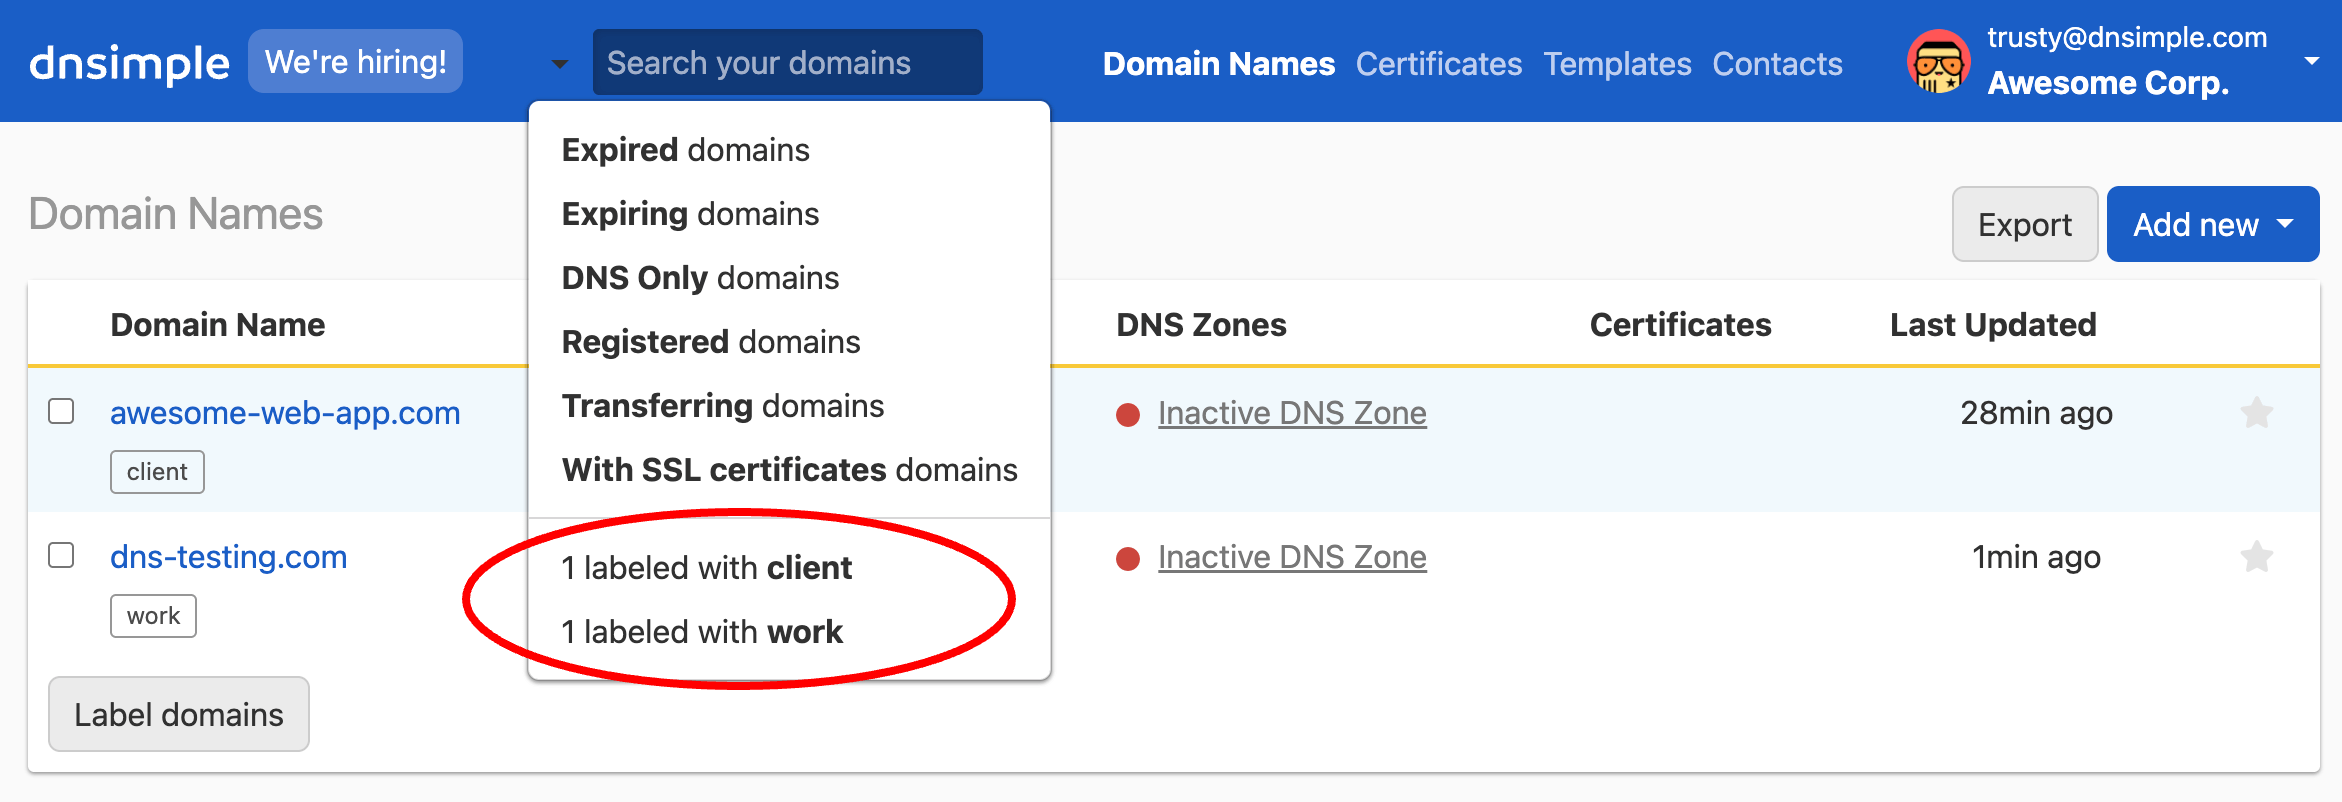Star the dns-testing.com domain
This screenshot has width=2342, height=802.
pos(2257,556)
